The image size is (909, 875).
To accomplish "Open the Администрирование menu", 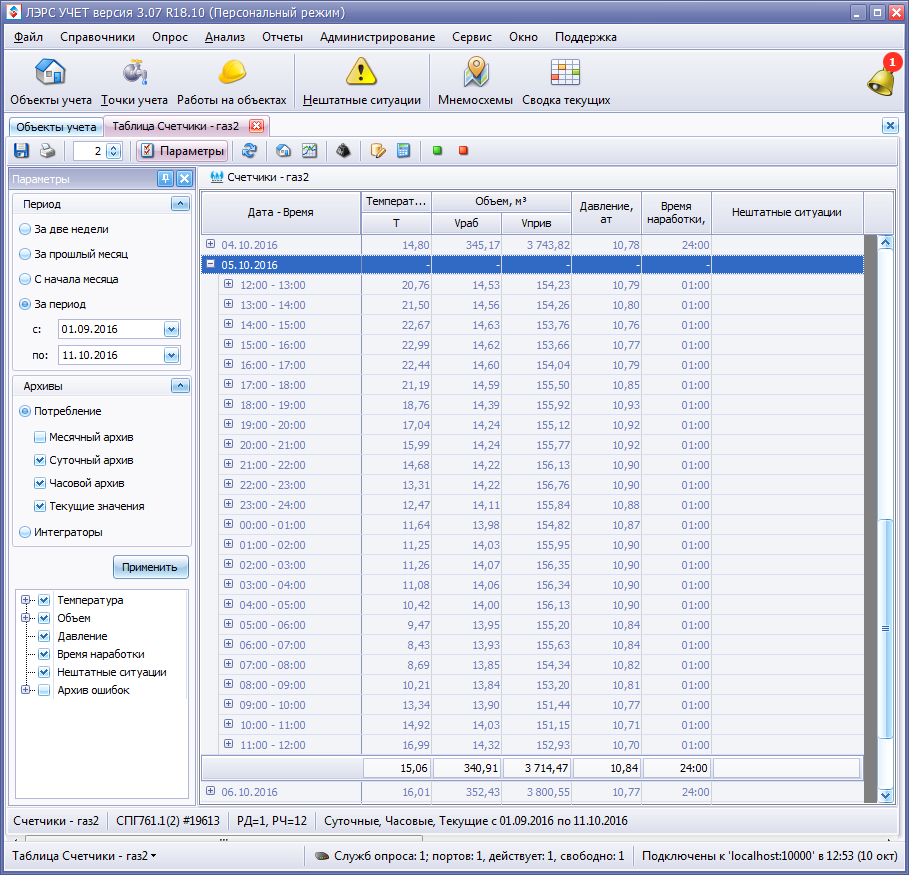I will coord(377,37).
